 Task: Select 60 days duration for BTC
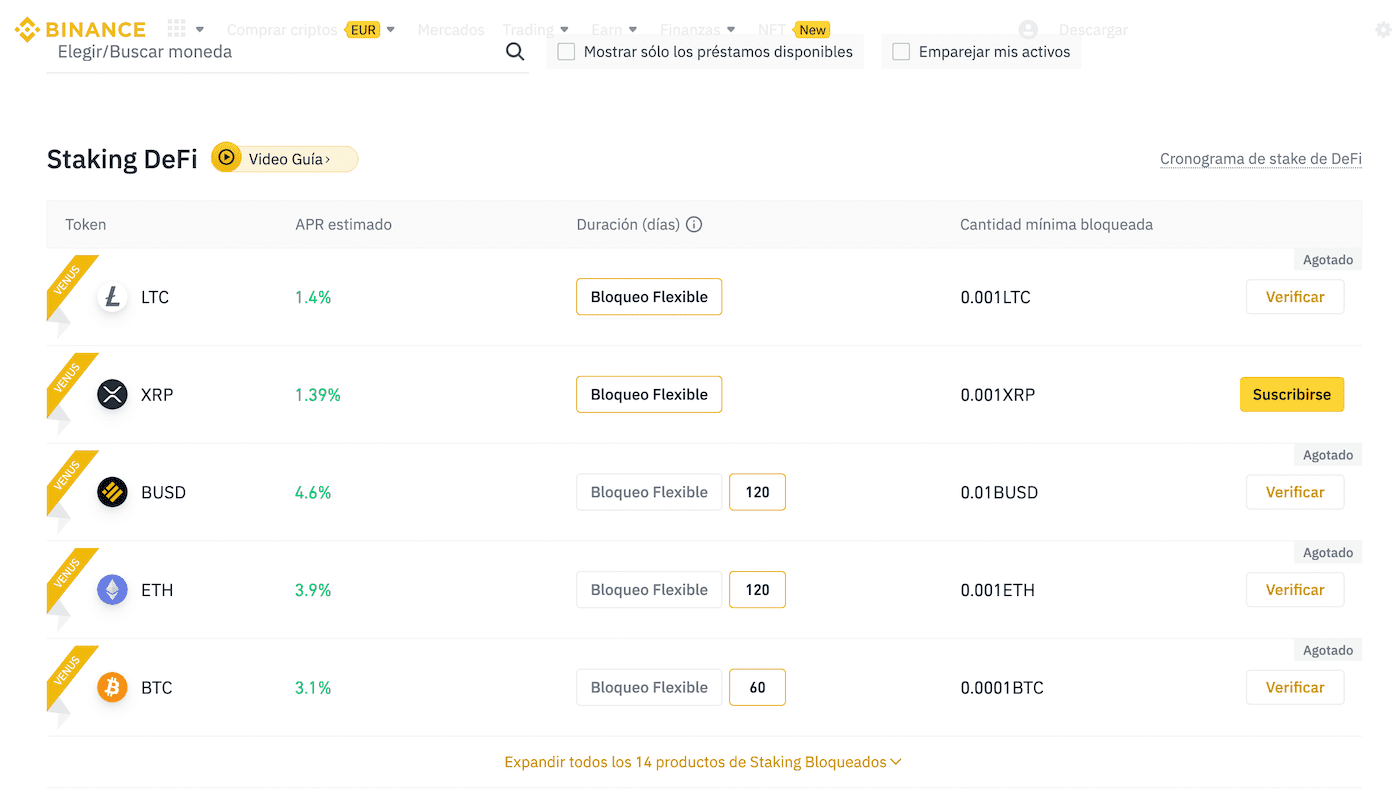pyautogui.click(x=758, y=688)
